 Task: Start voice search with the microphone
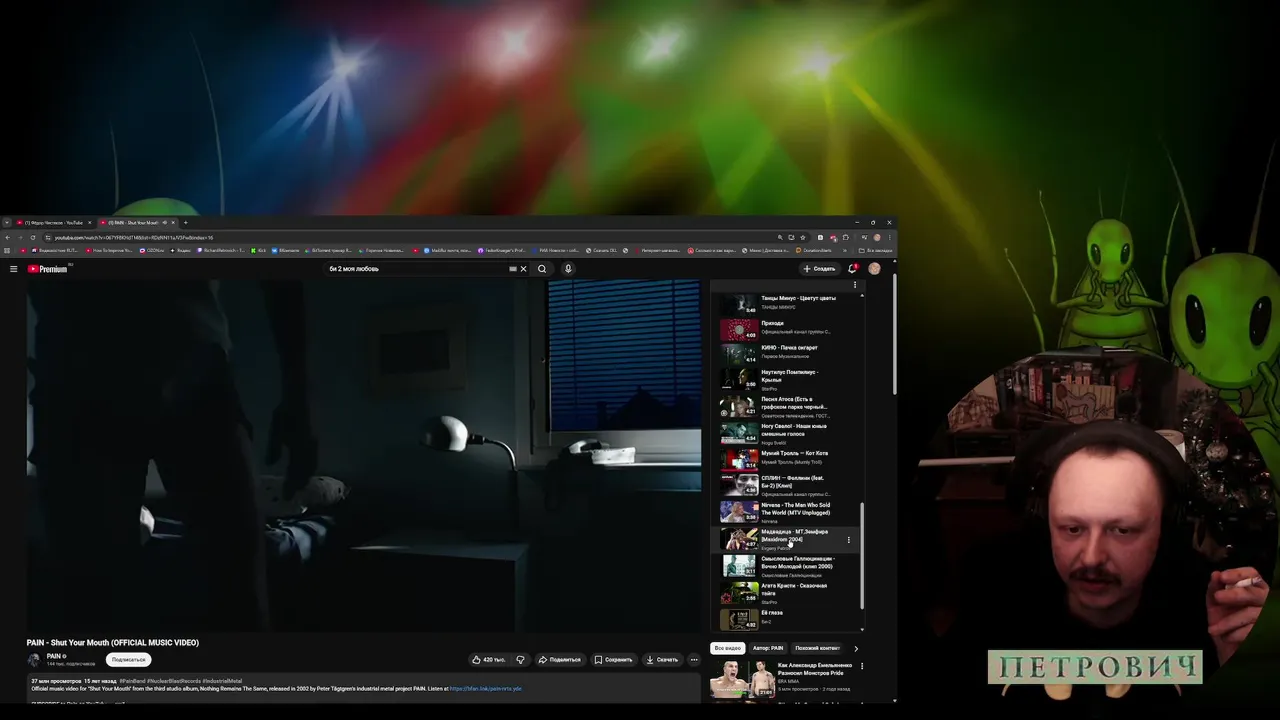pyautogui.click(x=568, y=269)
